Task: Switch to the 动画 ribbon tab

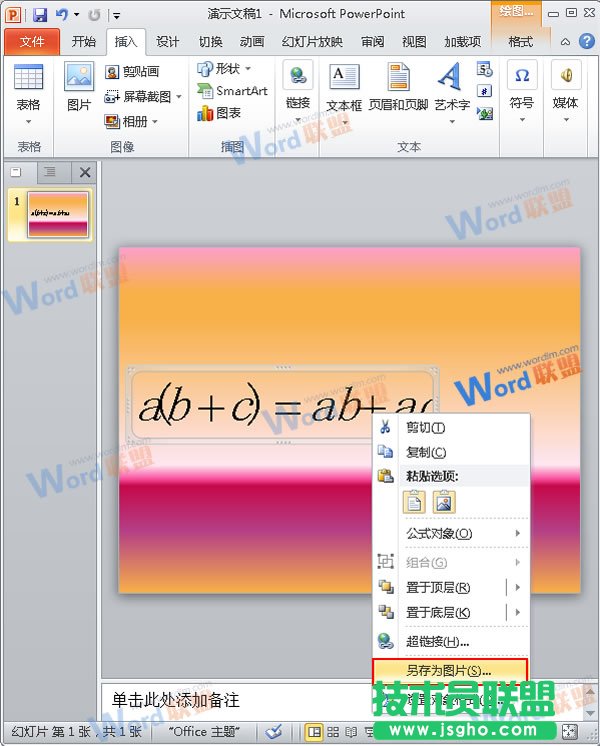Action: (x=252, y=42)
